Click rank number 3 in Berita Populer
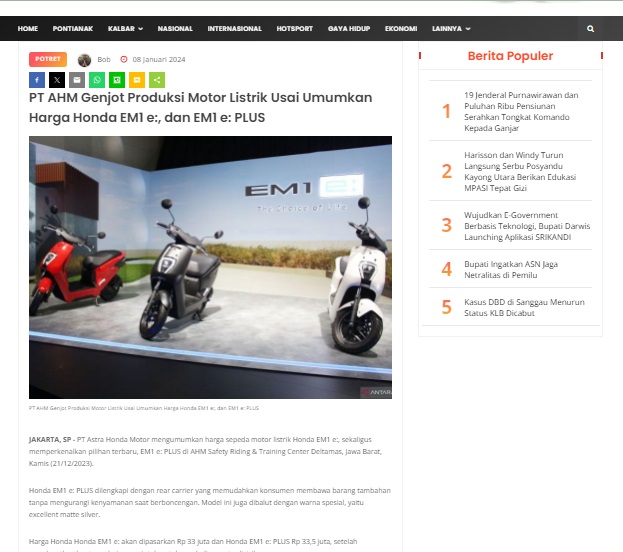 pyautogui.click(x=447, y=225)
